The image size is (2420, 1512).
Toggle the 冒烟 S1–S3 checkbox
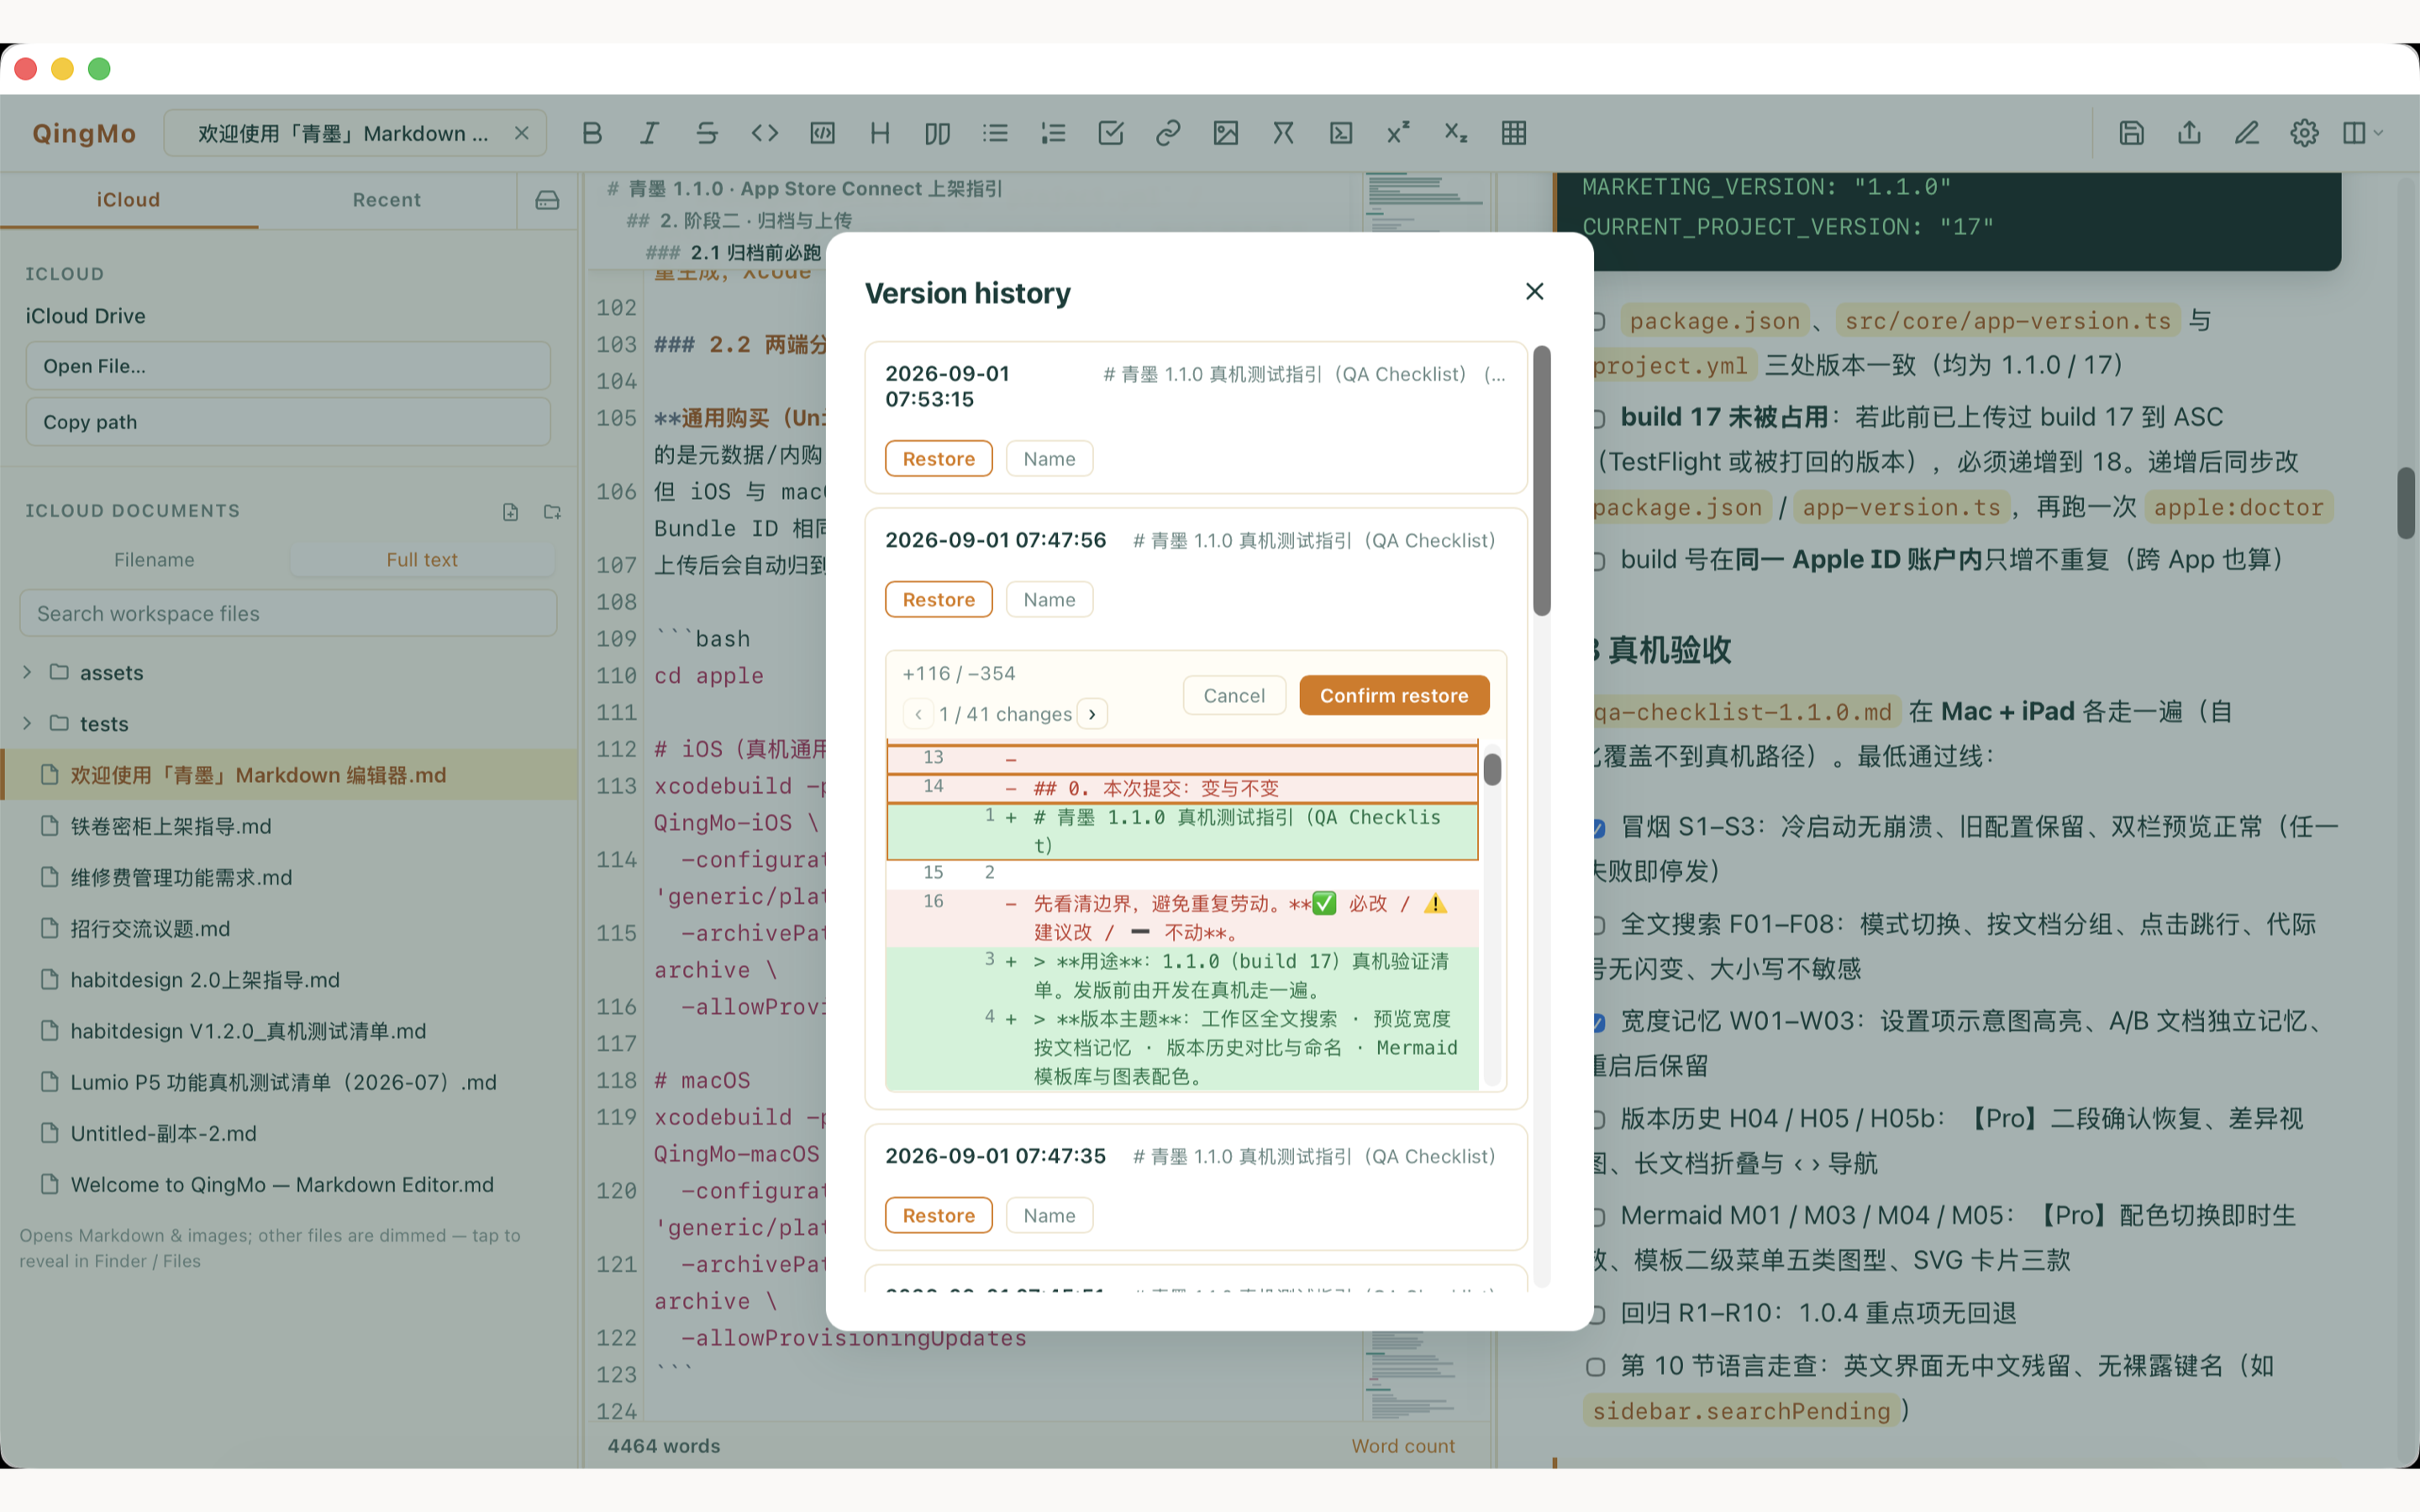(1597, 828)
